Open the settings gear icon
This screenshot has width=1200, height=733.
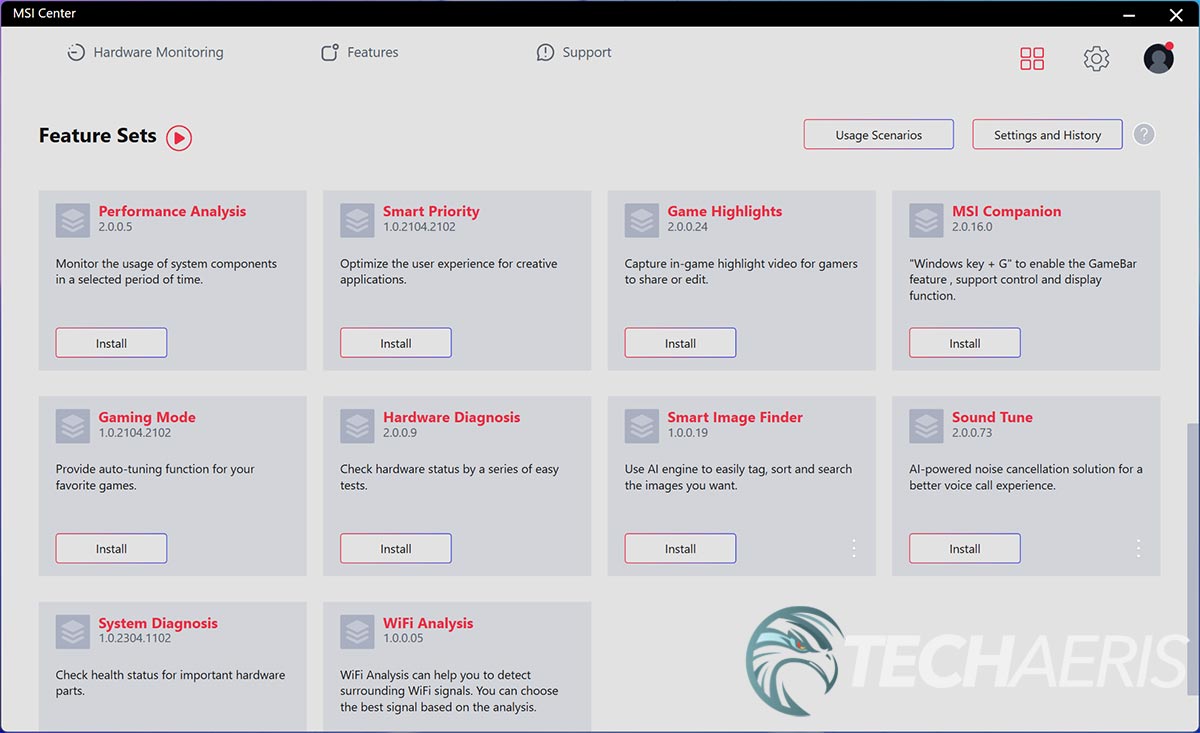pyautogui.click(x=1096, y=59)
